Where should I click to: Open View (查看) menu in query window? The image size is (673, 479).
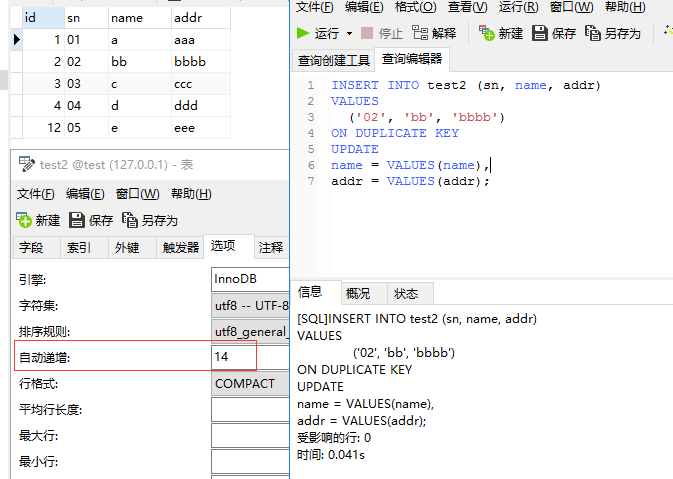468,7
